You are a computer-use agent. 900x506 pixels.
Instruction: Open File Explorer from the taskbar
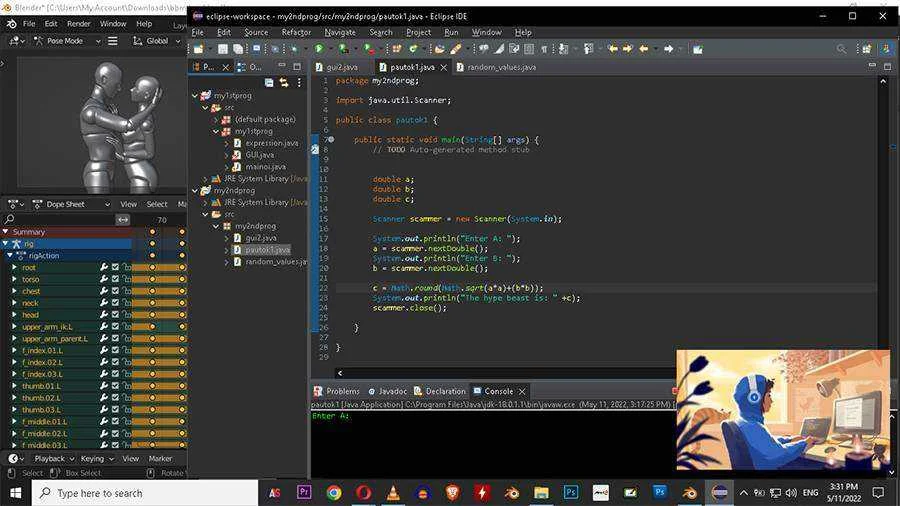coord(541,493)
